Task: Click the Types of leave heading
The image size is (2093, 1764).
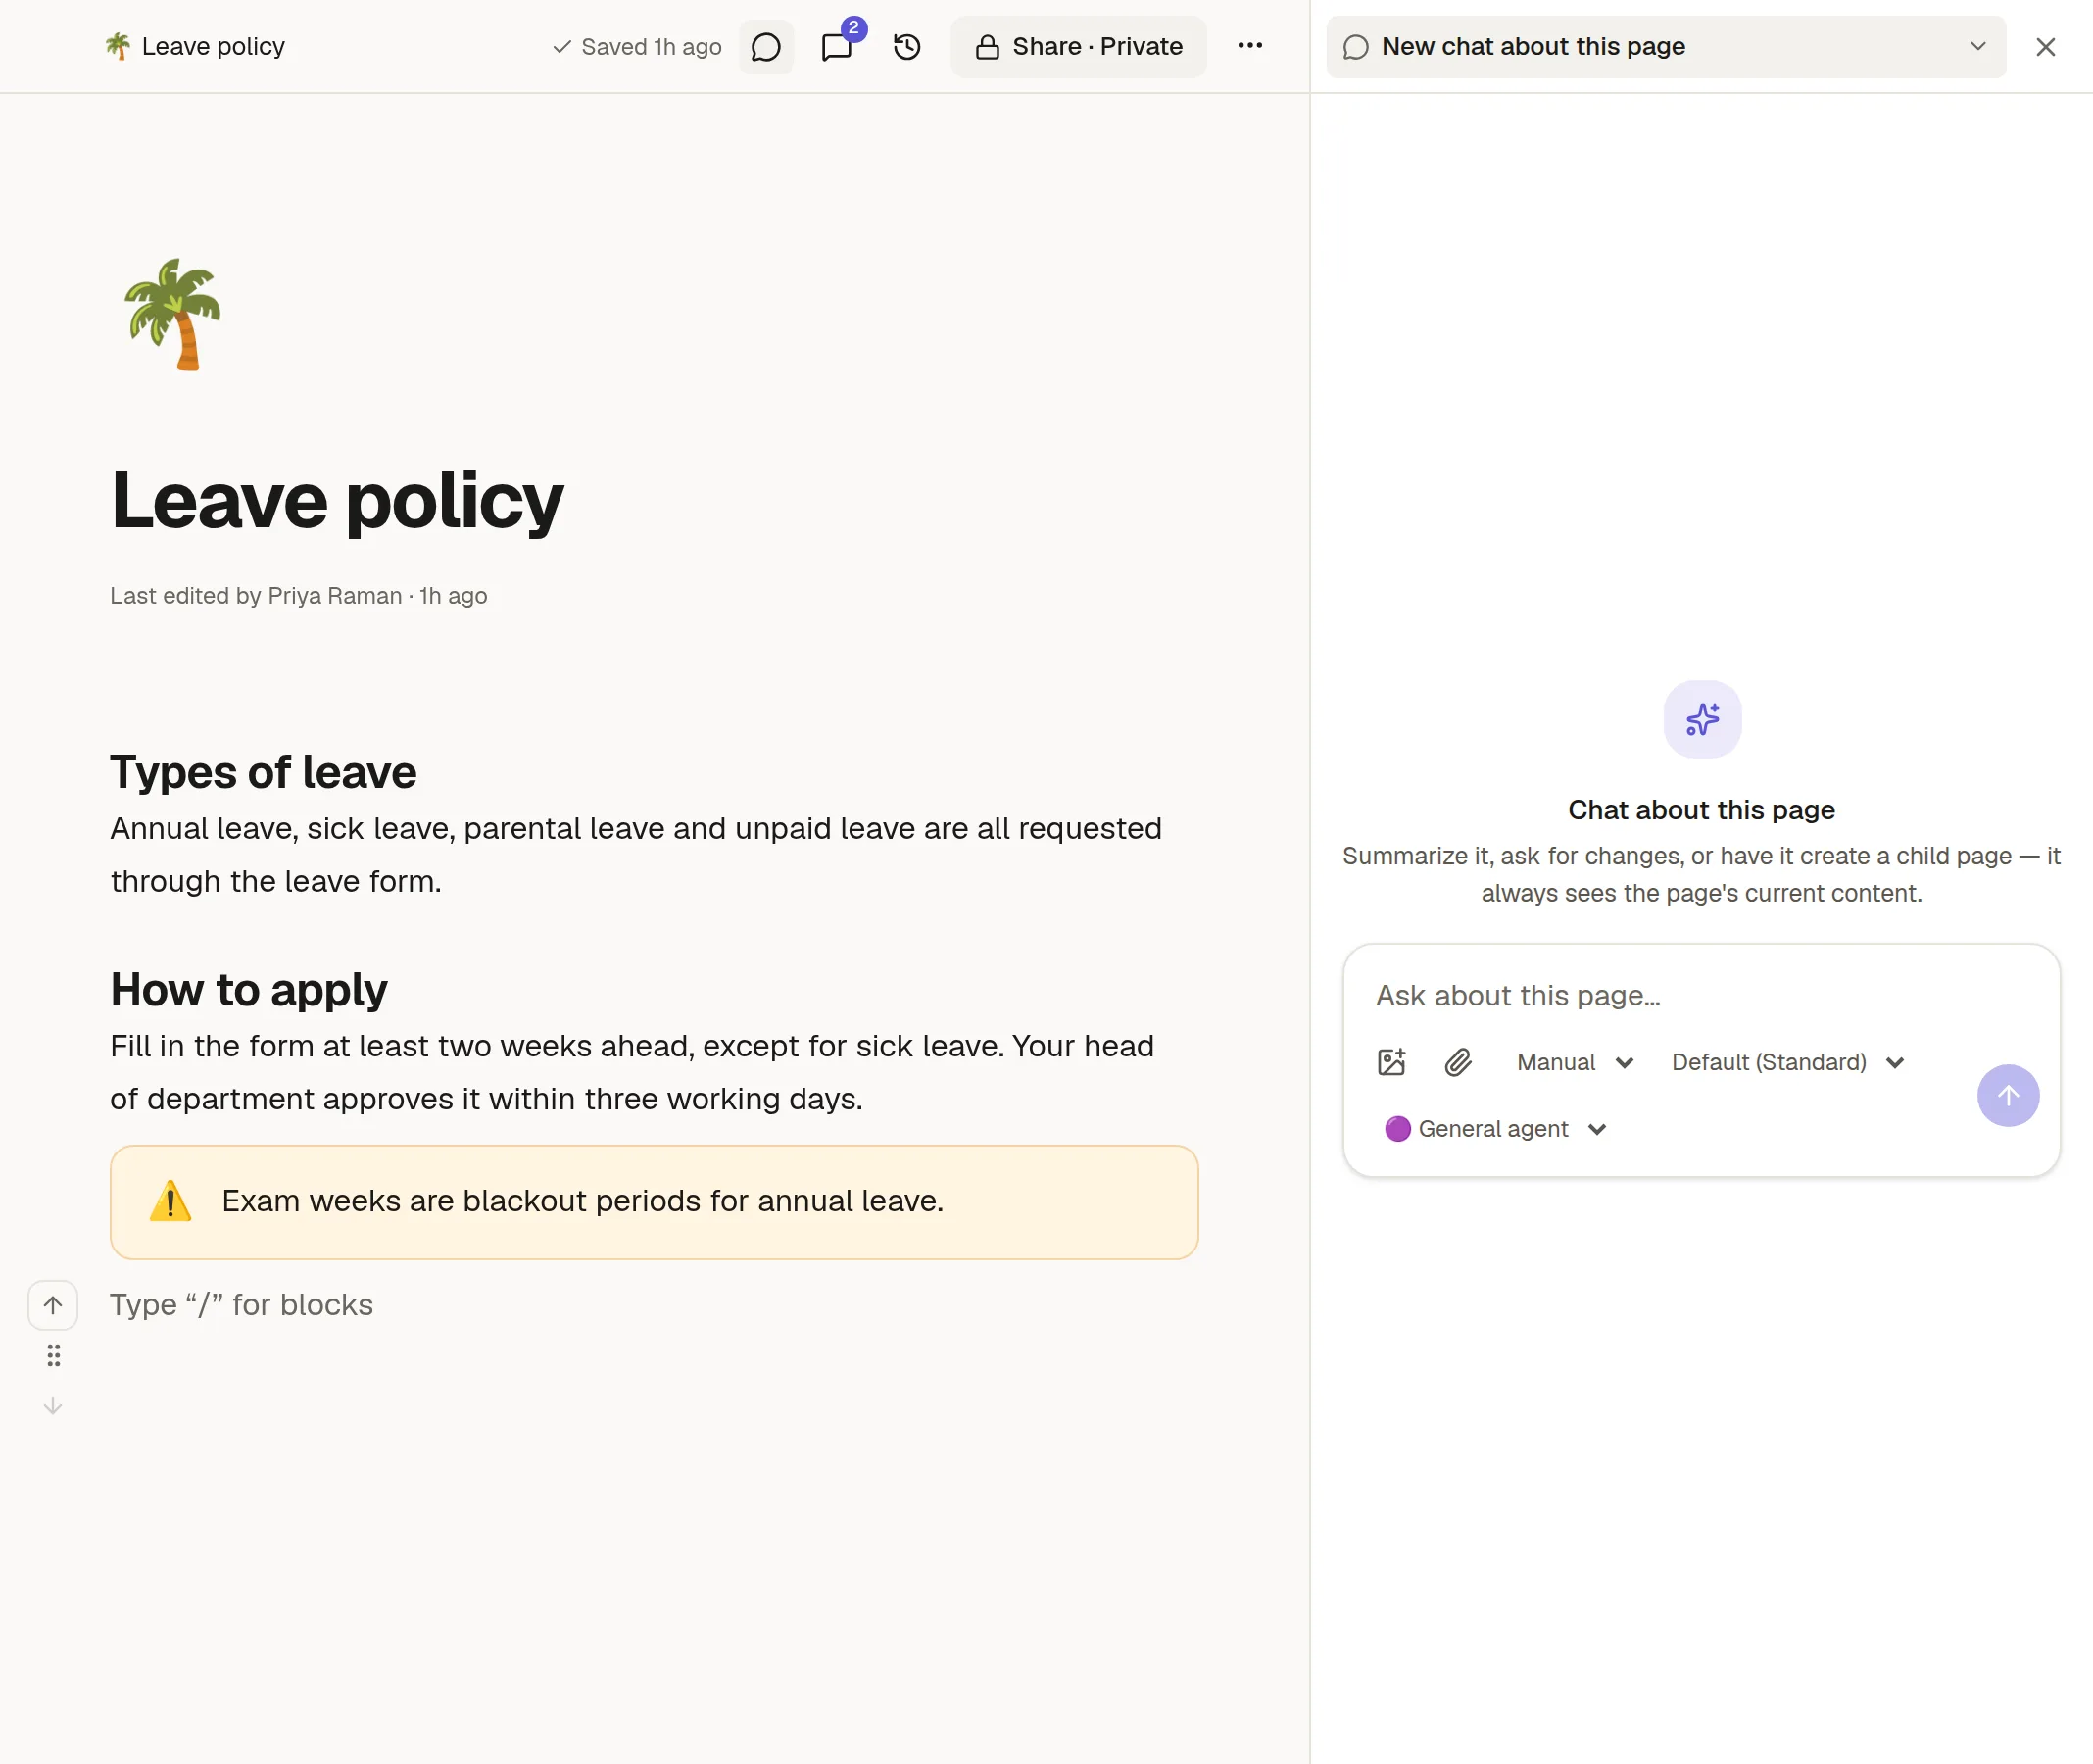Action: pos(263,772)
